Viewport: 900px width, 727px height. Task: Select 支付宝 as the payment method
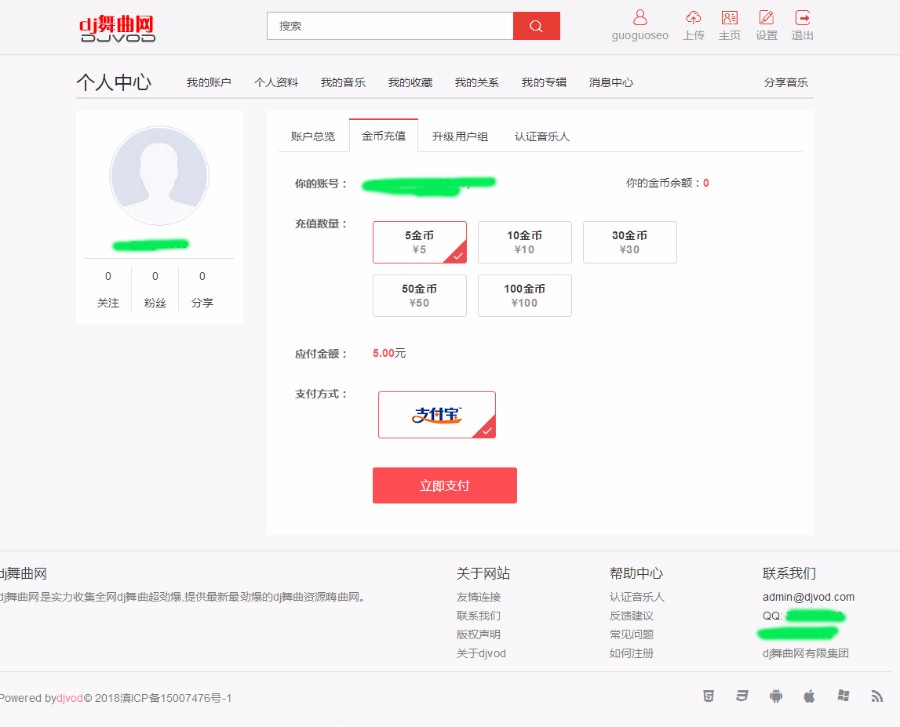click(x=437, y=414)
